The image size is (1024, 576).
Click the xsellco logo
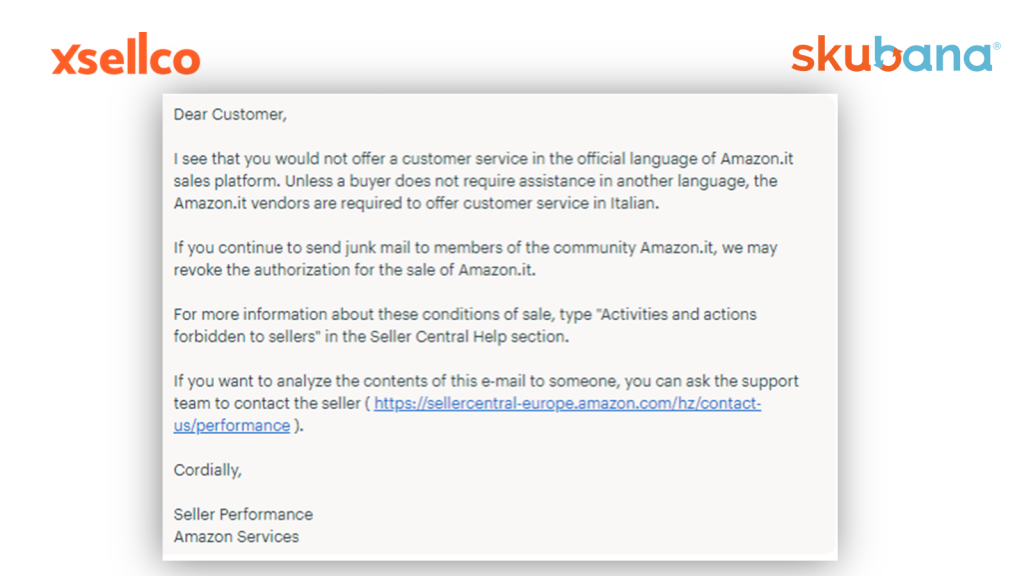pos(126,54)
